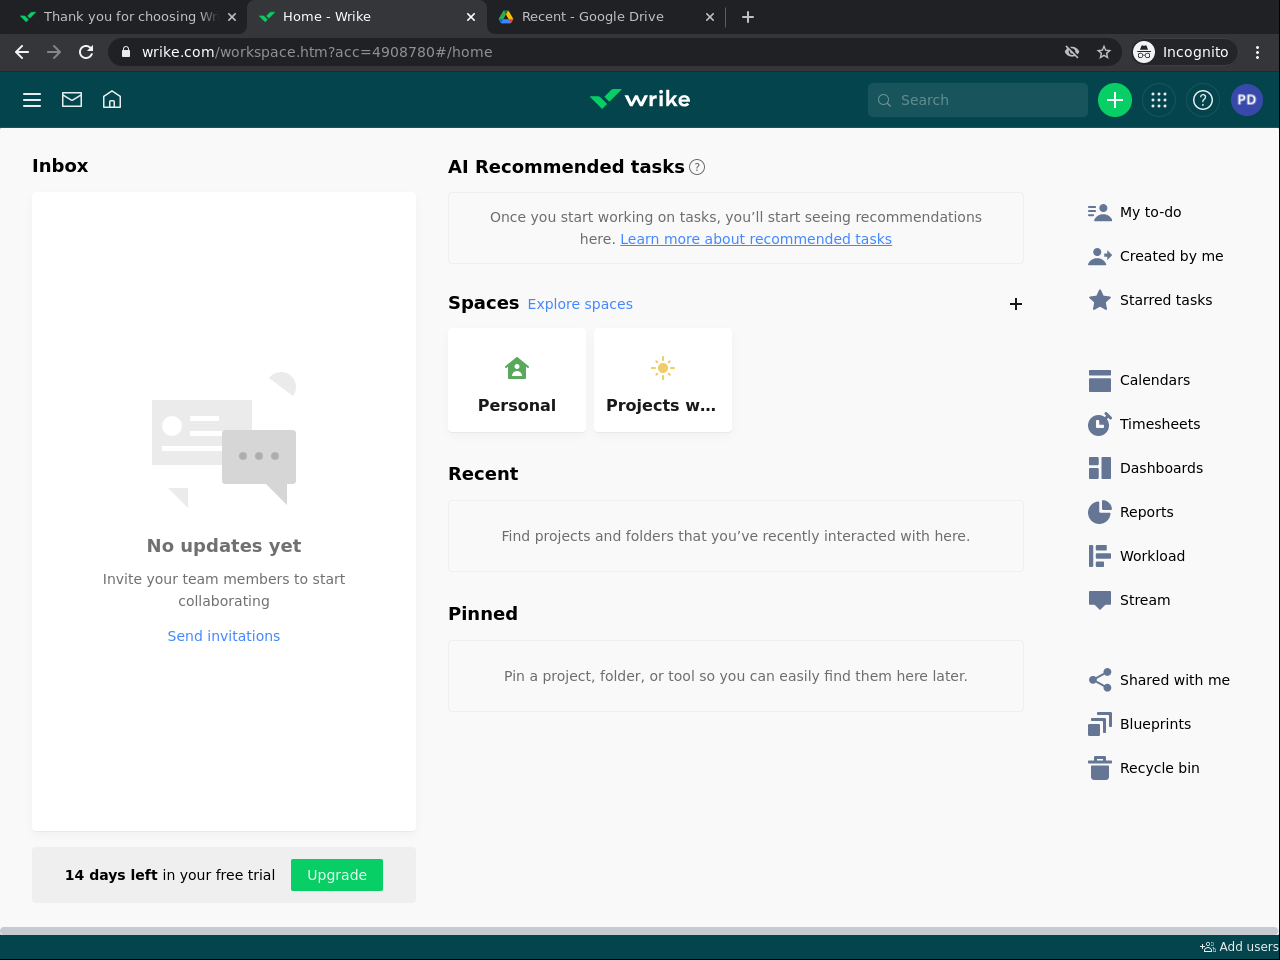The image size is (1280, 960).
Task: Click the My to-do icon
Action: tap(1100, 212)
